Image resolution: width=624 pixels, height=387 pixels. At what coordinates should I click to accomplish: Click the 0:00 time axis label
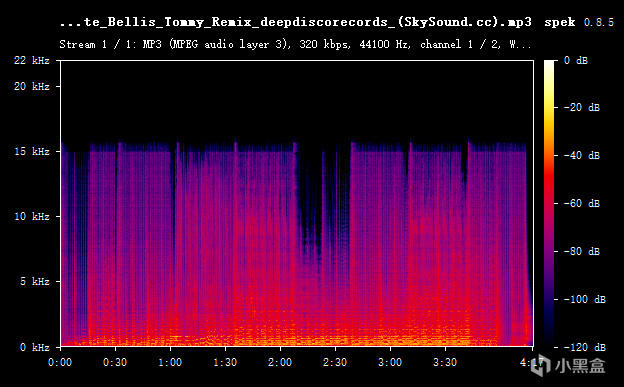pyautogui.click(x=60, y=362)
